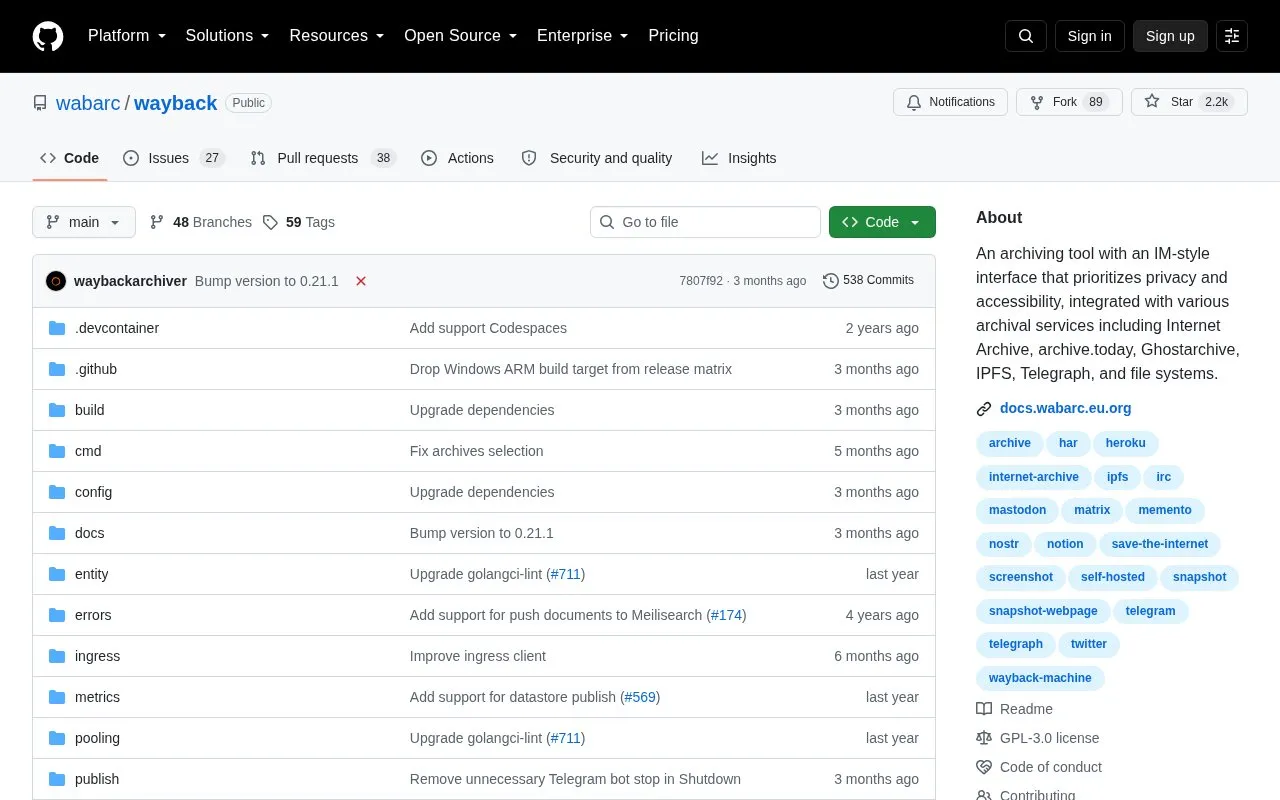Select the internet-archive topic tag
The height and width of the screenshot is (800, 1280).
pos(1034,477)
